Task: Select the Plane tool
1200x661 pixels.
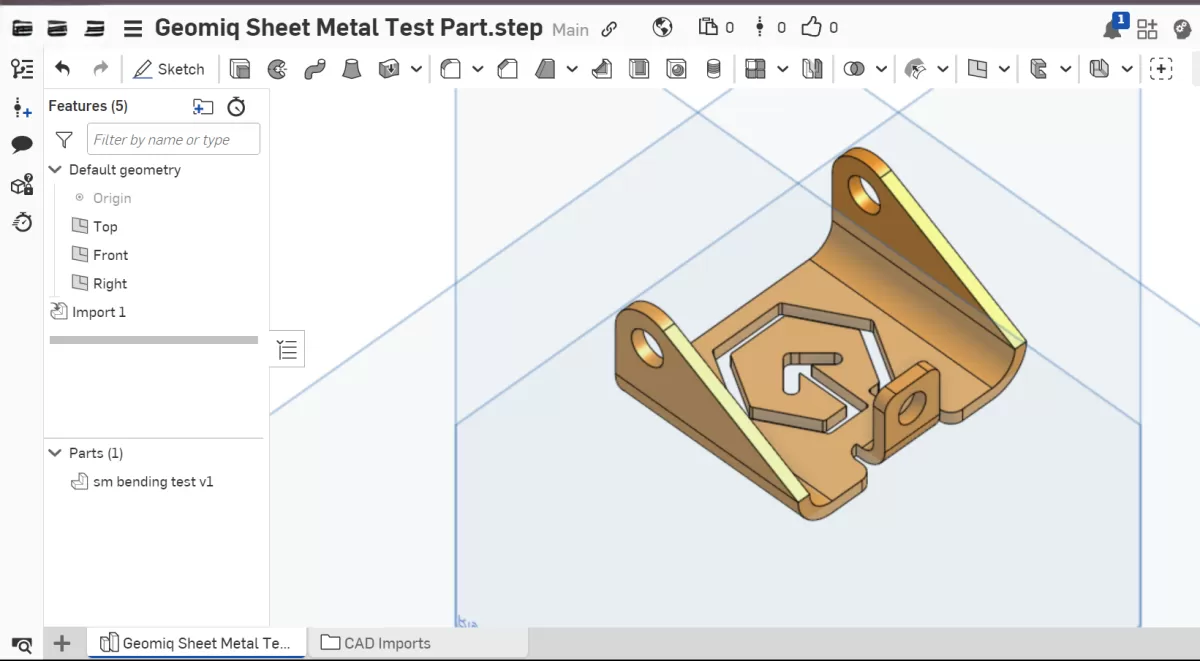Action: pos(978,69)
